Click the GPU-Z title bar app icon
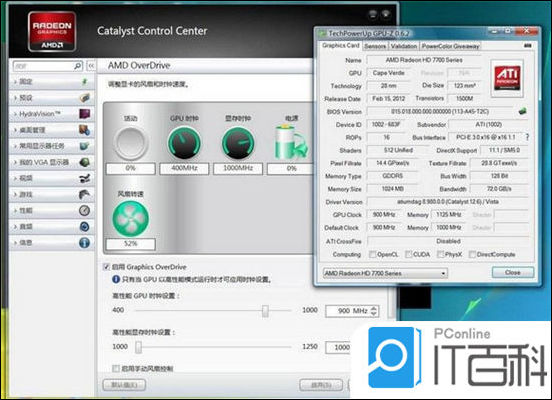Screen dimensions: 552x400 click(x=322, y=33)
